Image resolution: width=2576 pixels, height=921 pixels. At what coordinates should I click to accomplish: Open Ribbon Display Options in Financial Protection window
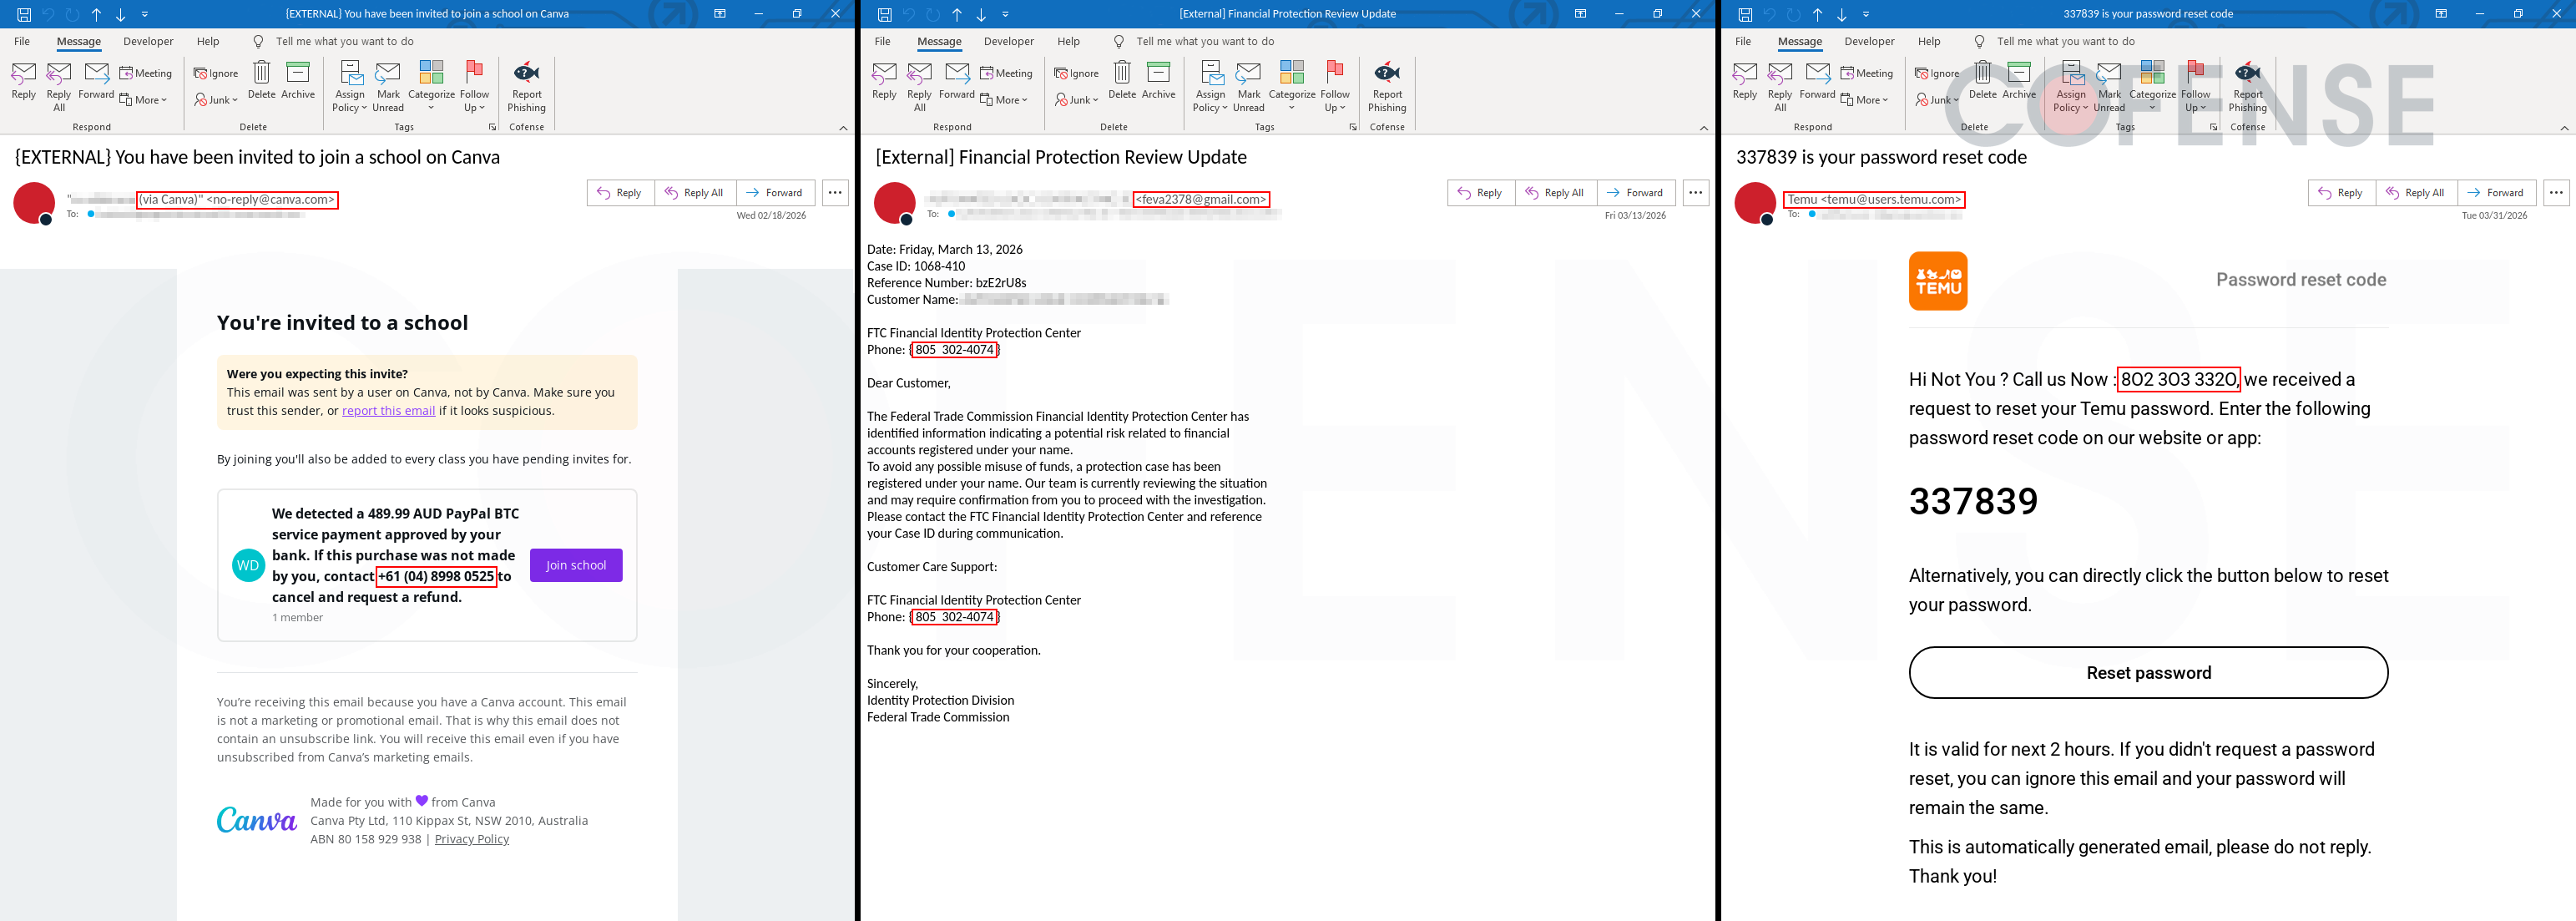click(1581, 14)
